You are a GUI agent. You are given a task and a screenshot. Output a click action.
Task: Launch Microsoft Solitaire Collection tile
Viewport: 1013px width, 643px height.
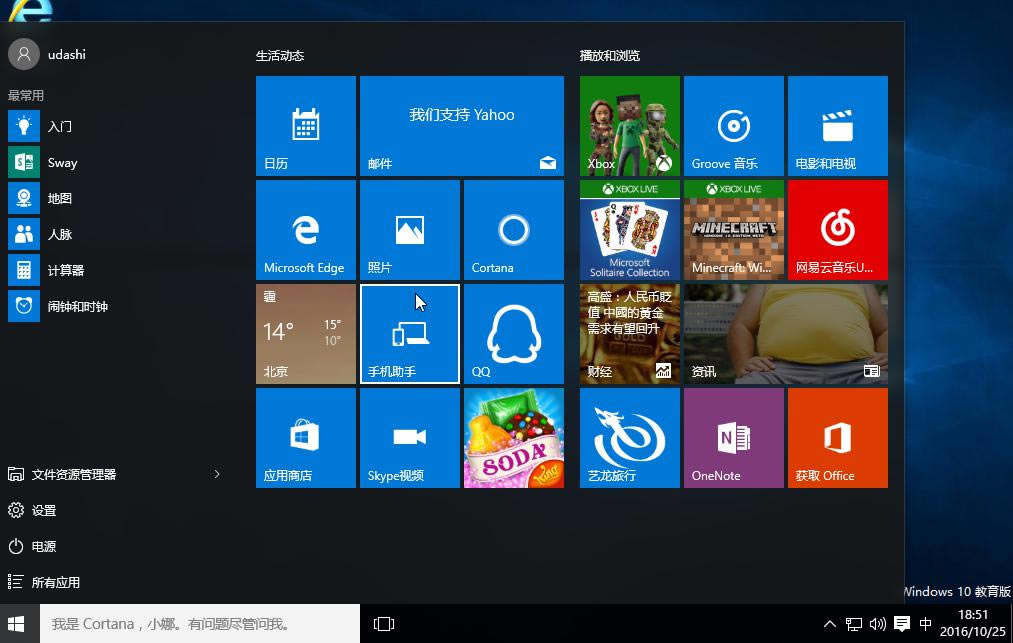630,230
